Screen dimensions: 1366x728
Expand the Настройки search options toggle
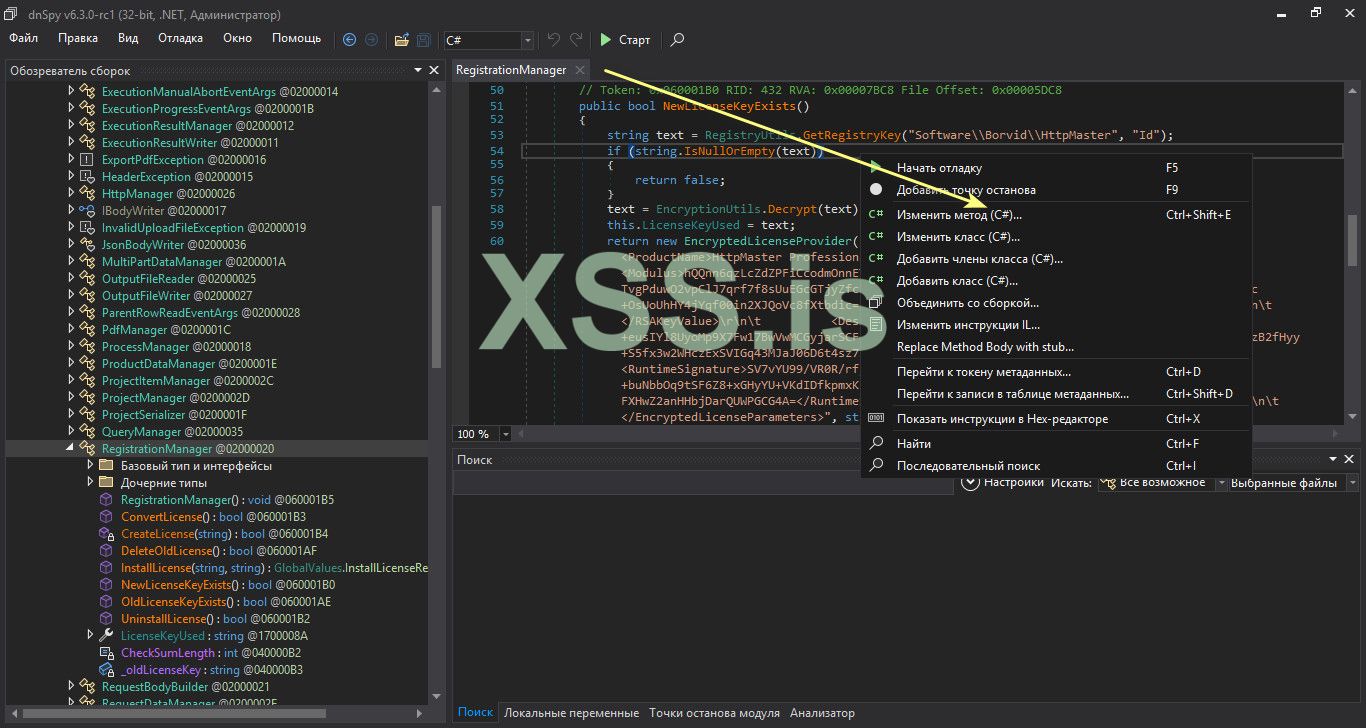(970, 482)
